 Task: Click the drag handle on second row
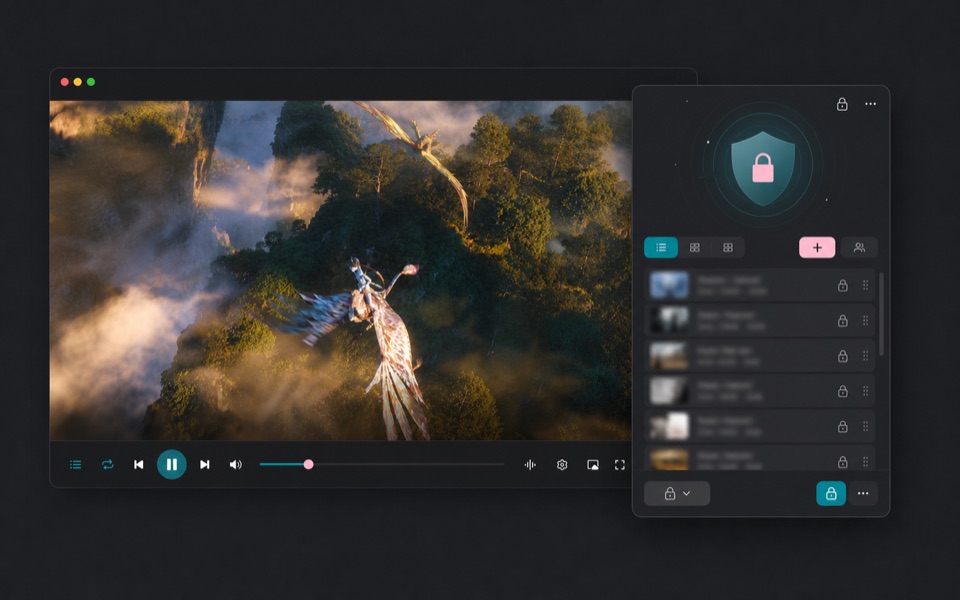coord(866,320)
